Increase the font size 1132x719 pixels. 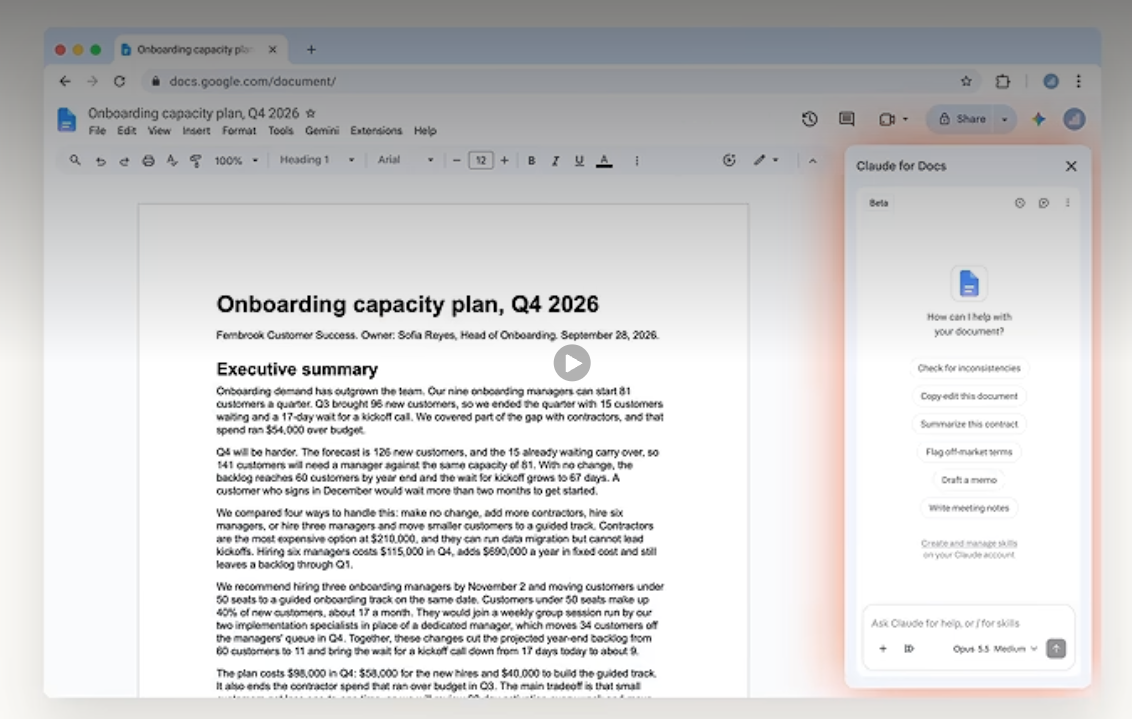click(505, 160)
